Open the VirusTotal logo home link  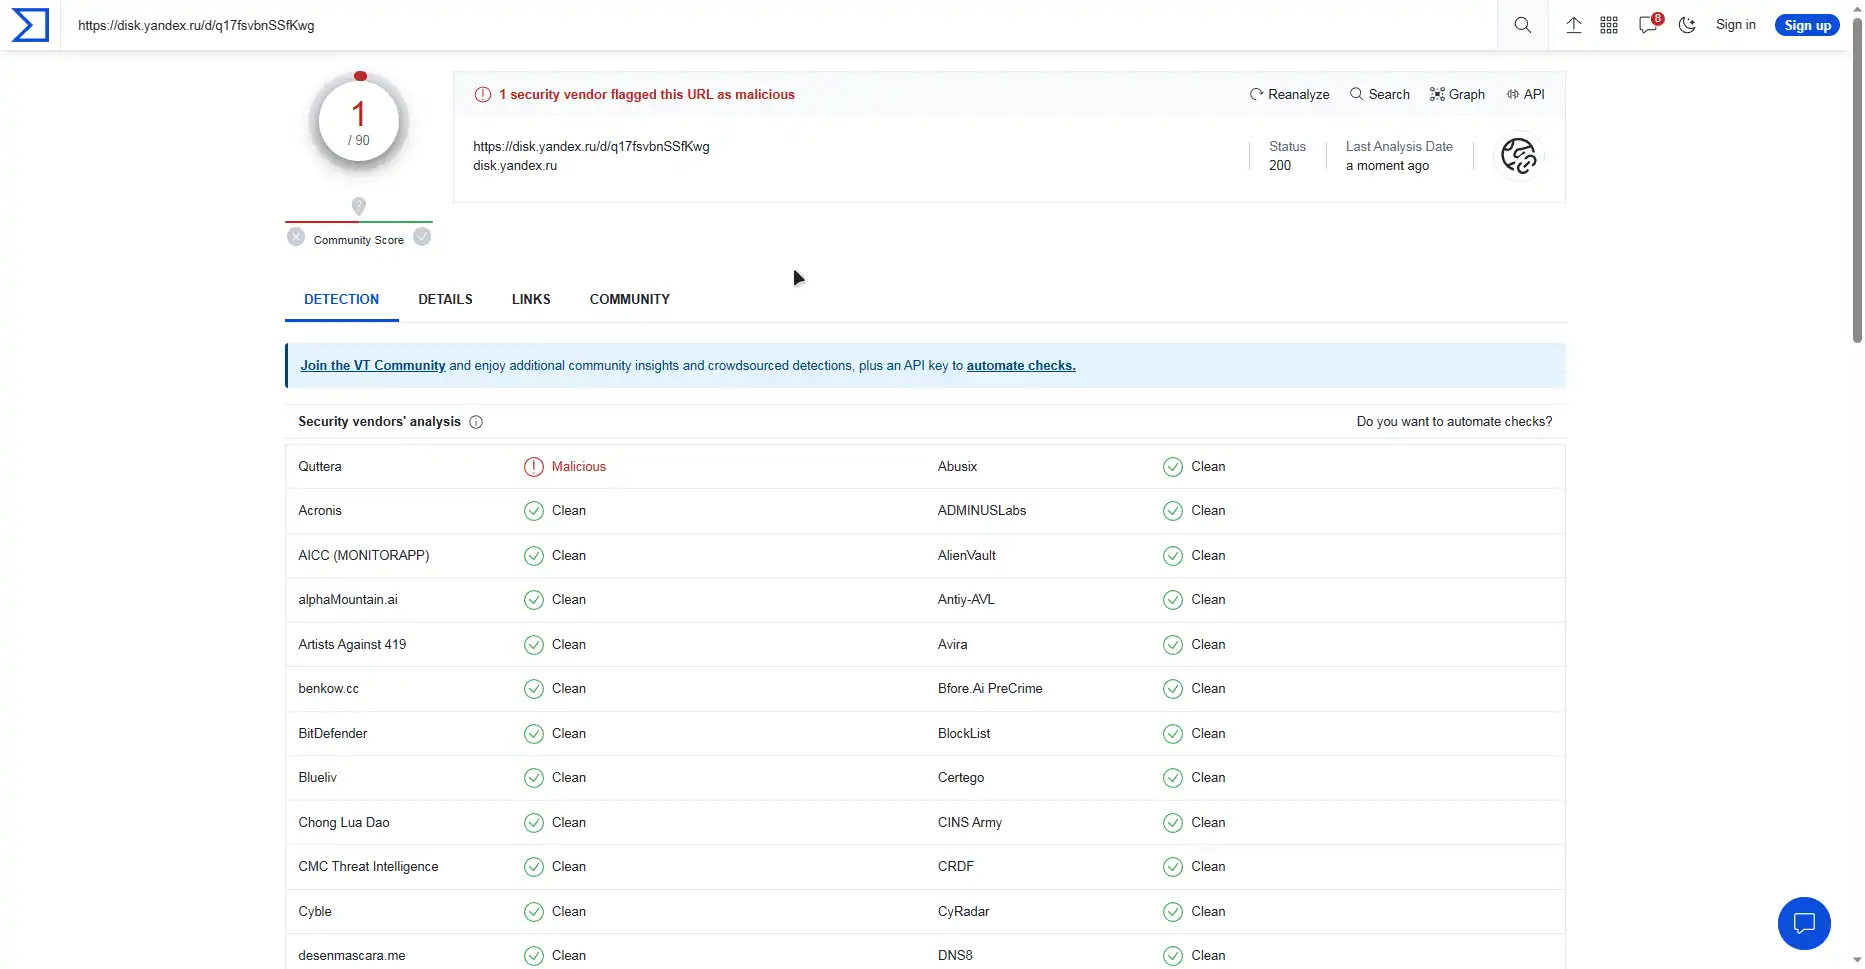[x=30, y=25]
